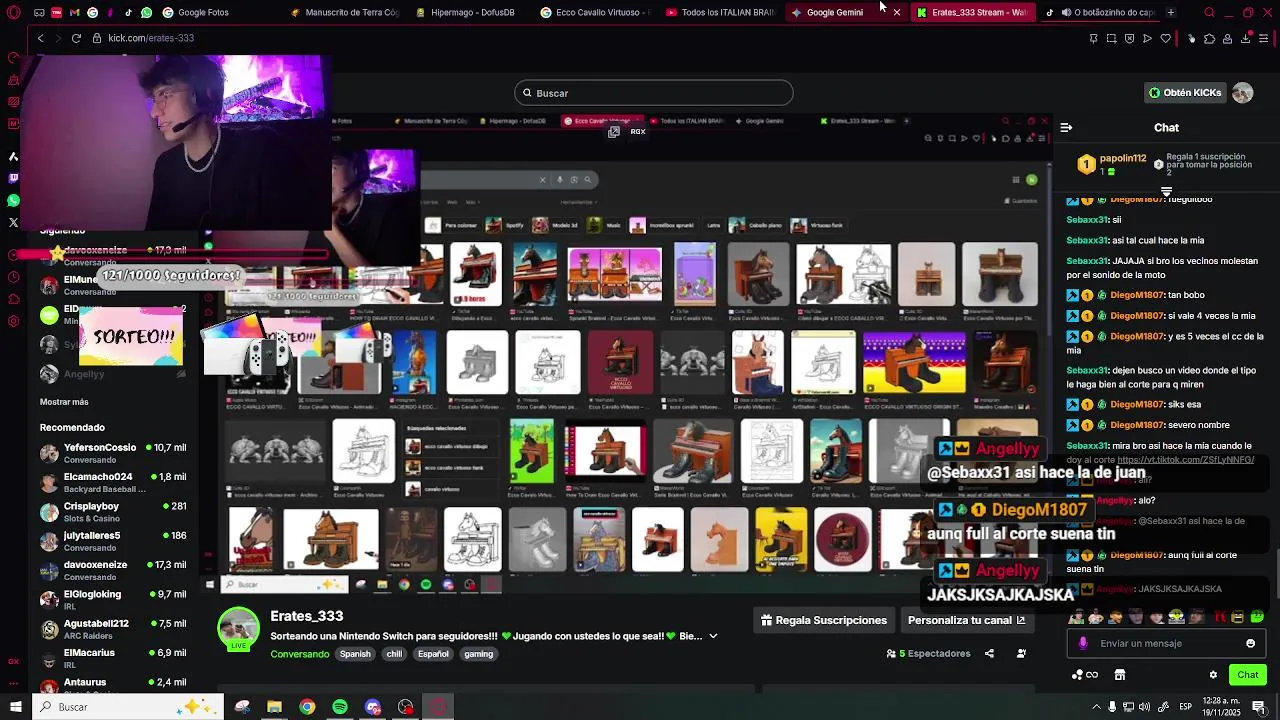Expand the chat leaderboard arrow under papolin112
1280x720 pixels.
click(x=1166, y=190)
